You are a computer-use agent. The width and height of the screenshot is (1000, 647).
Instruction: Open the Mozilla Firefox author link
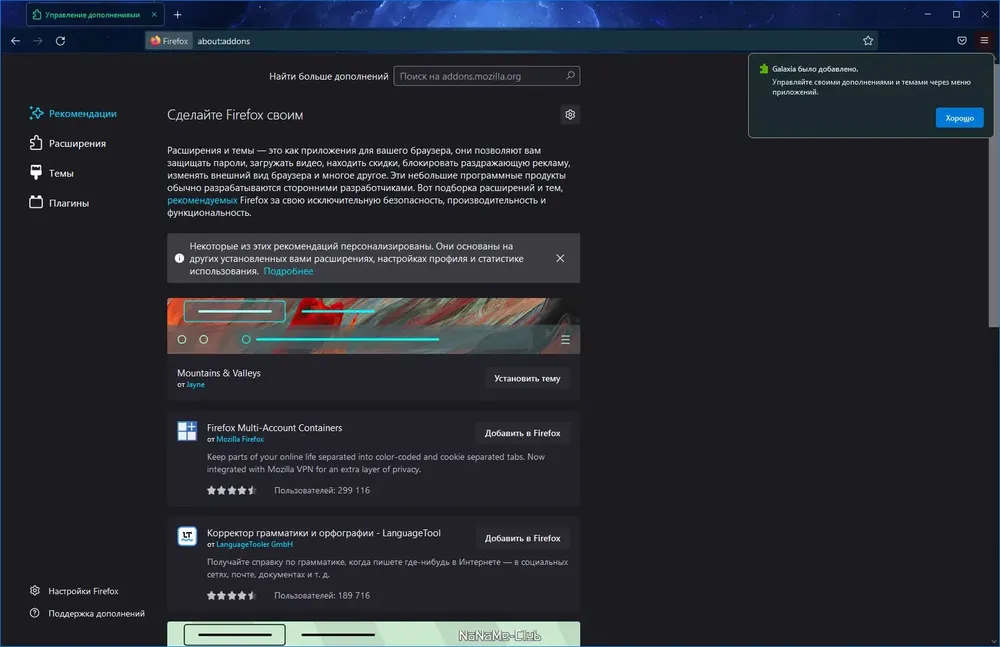click(240, 439)
